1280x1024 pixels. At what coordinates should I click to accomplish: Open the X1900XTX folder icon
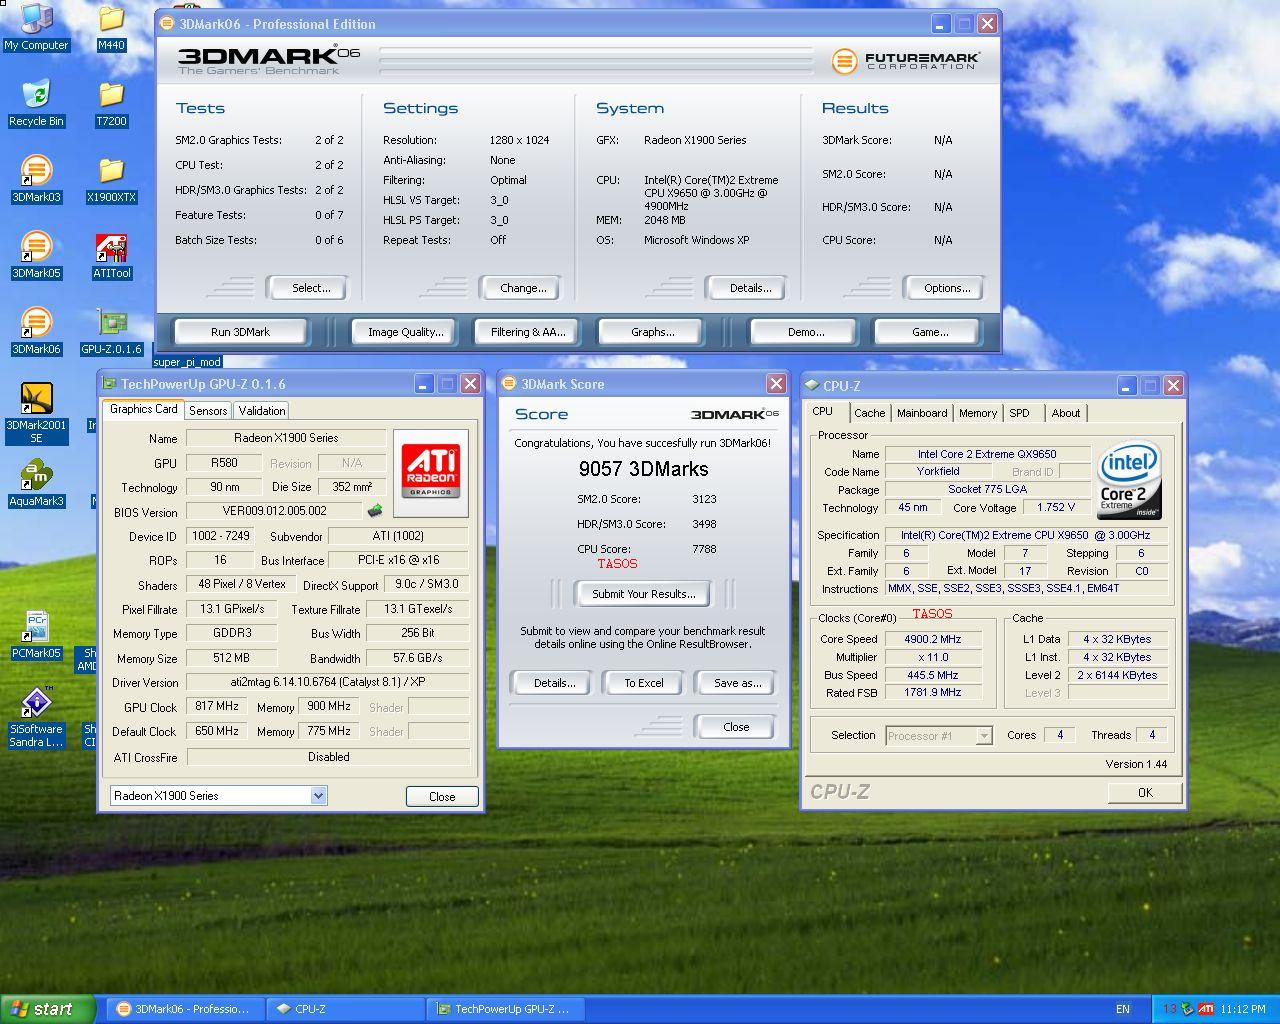[111, 179]
